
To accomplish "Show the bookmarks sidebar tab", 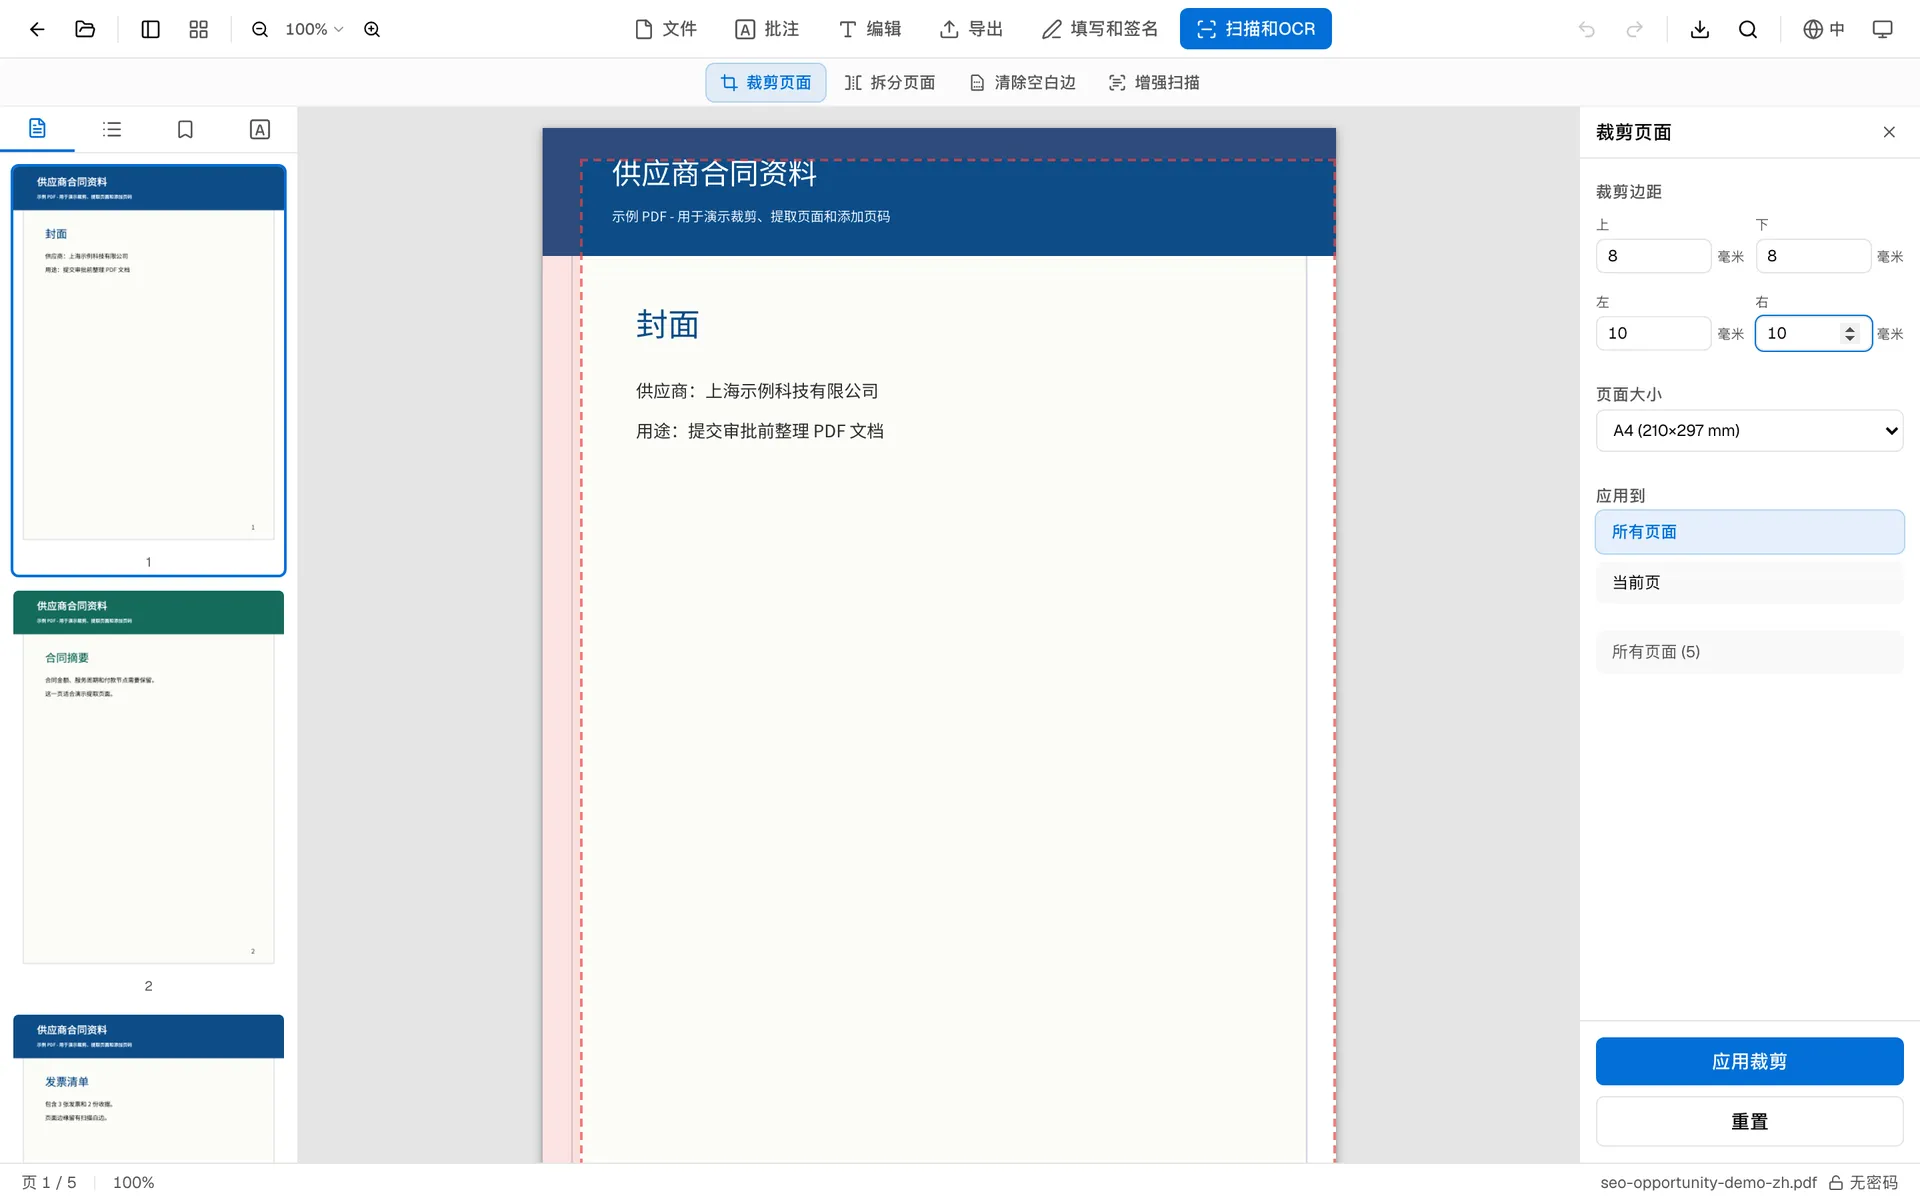I will click(x=185, y=129).
